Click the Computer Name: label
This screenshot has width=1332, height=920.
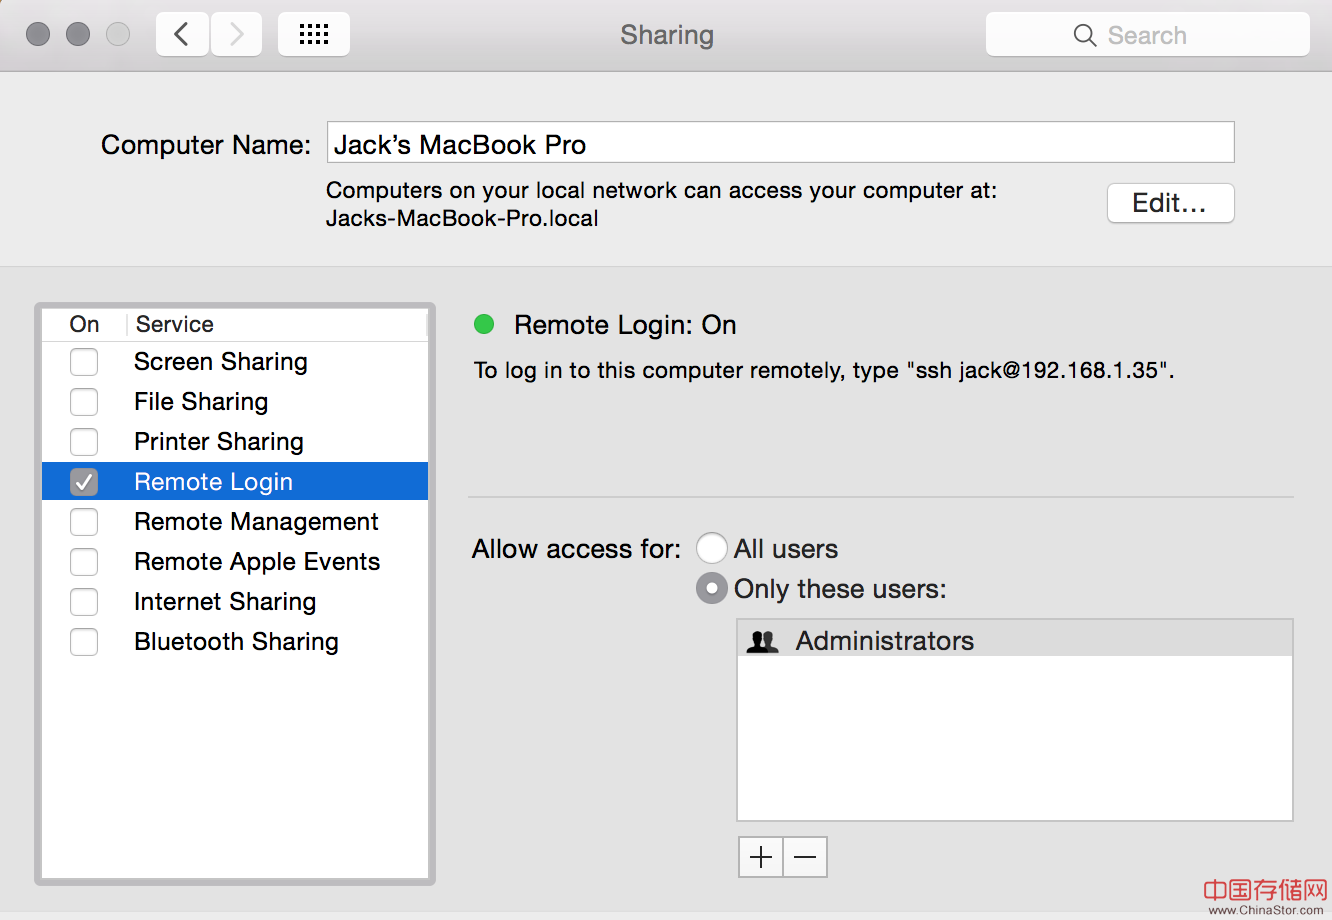tap(206, 145)
